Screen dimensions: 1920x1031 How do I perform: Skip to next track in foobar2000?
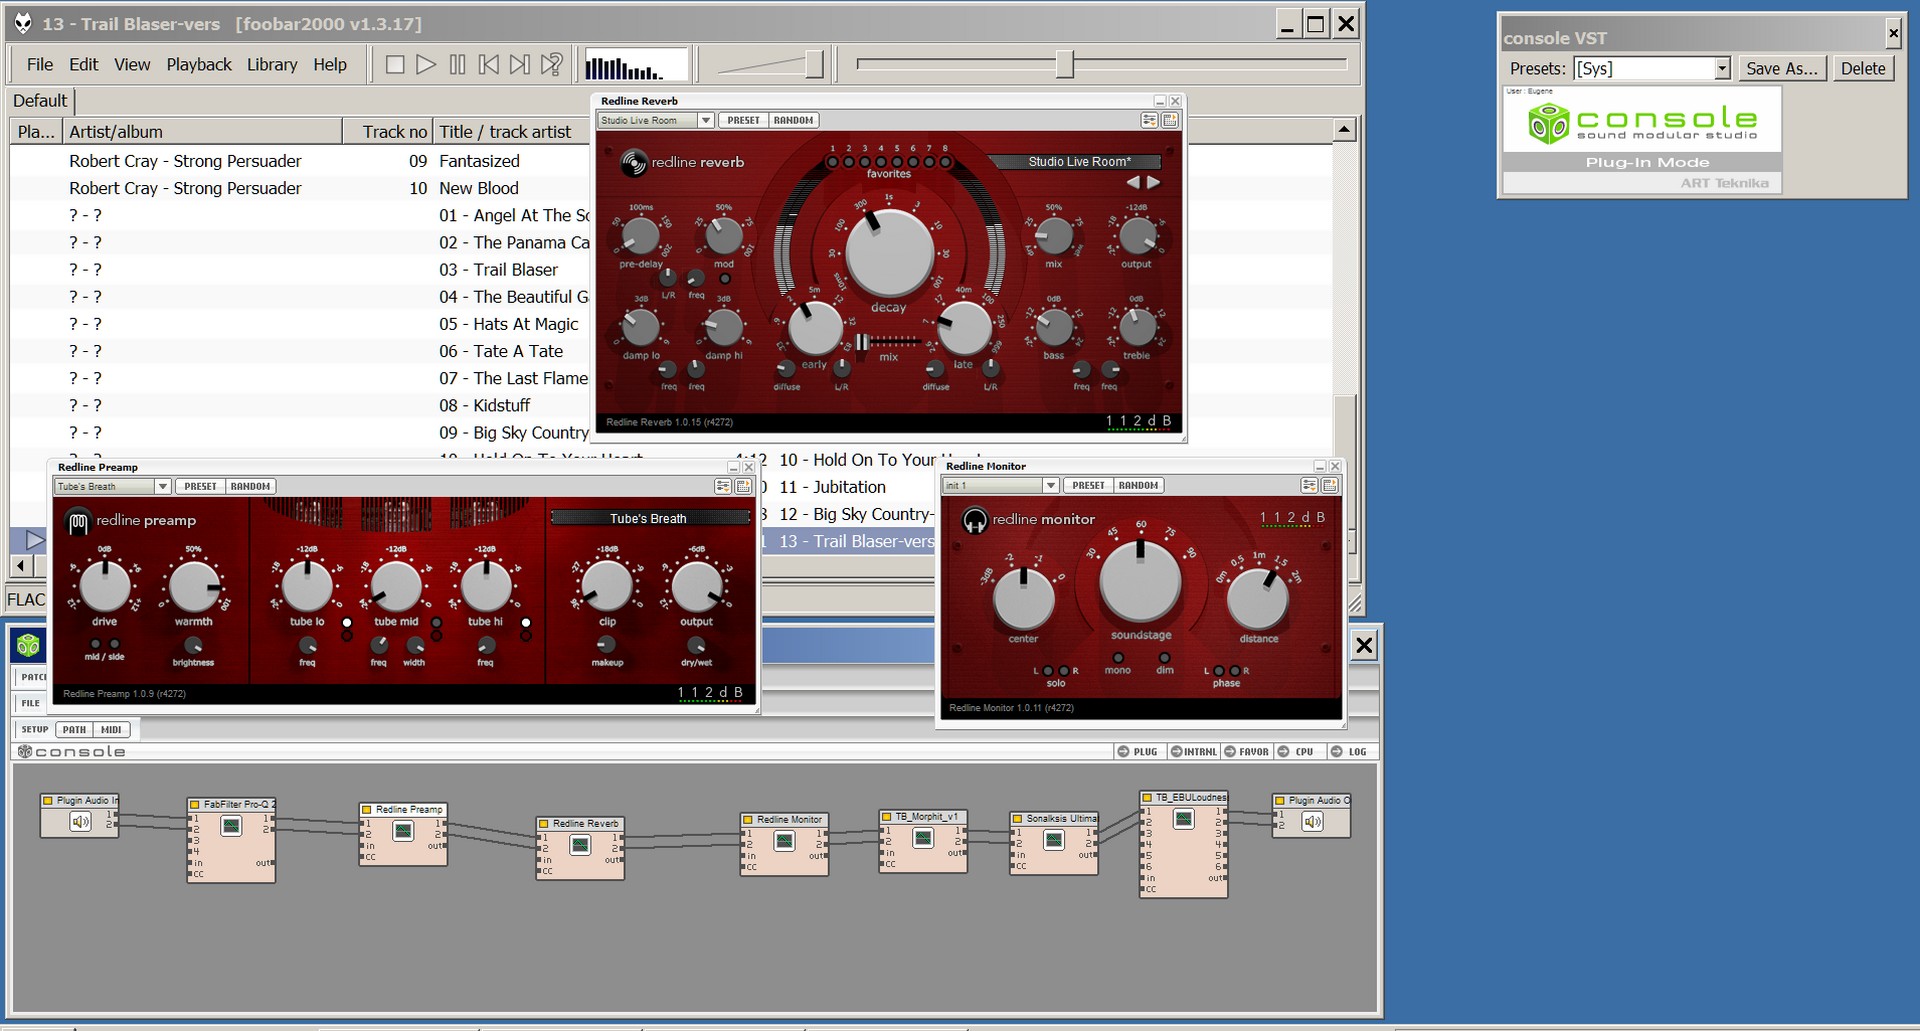tap(519, 65)
